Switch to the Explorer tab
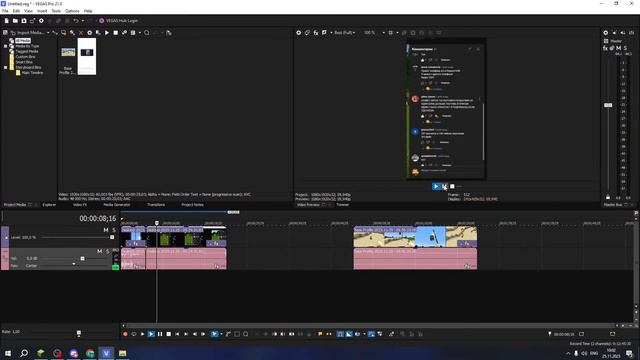 (x=49, y=204)
